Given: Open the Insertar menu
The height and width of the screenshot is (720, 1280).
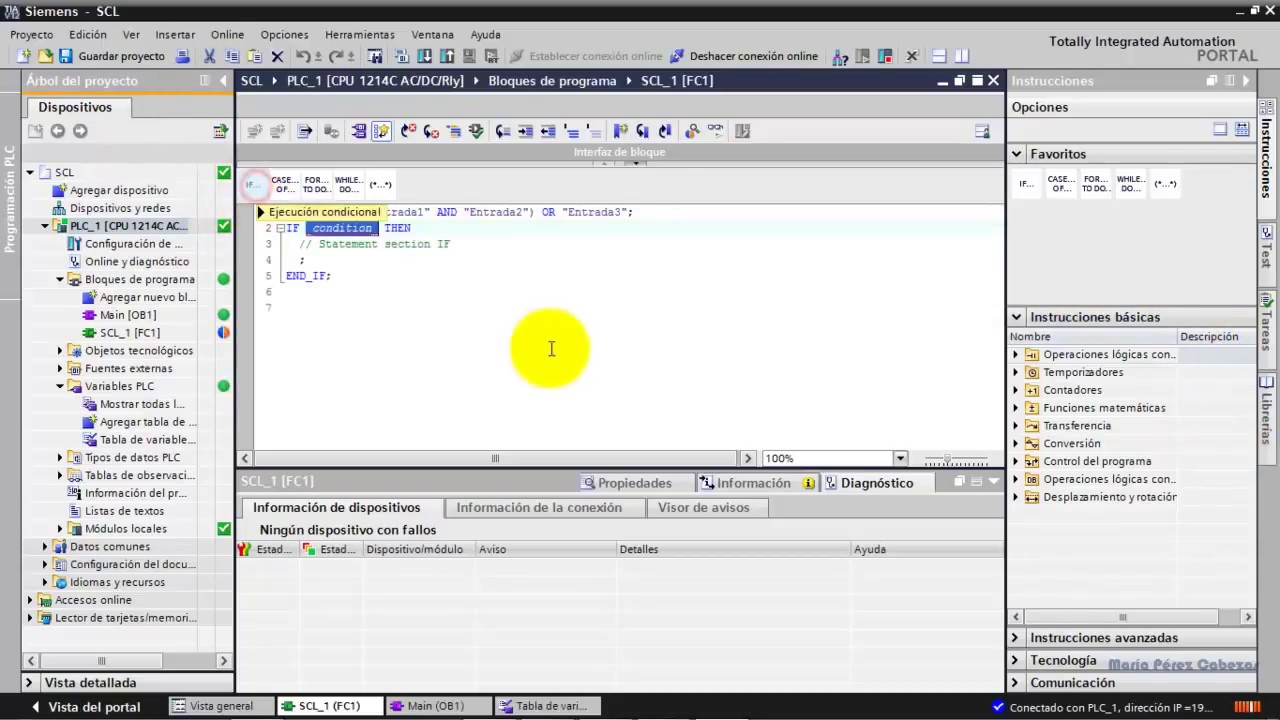Looking at the screenshot, I should pyautogui.click(x=175, y=34).
